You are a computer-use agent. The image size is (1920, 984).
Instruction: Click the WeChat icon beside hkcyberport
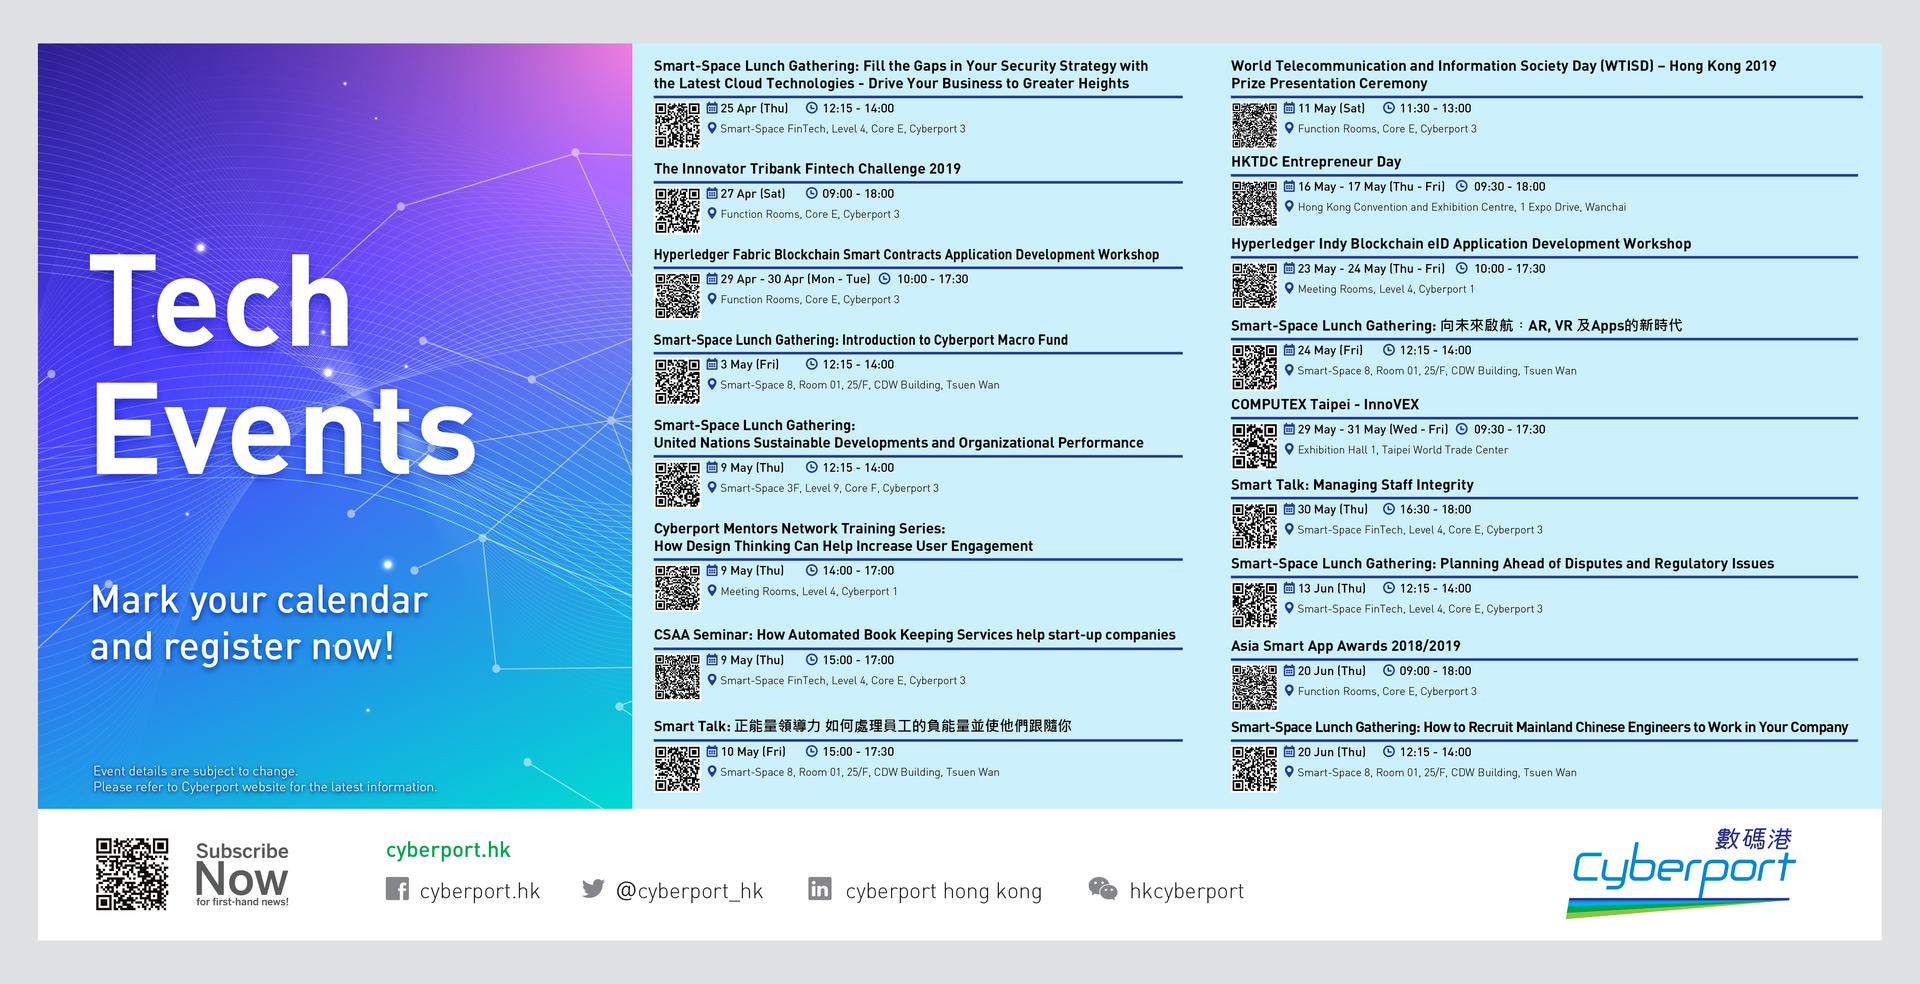(x=1103, y=888)
